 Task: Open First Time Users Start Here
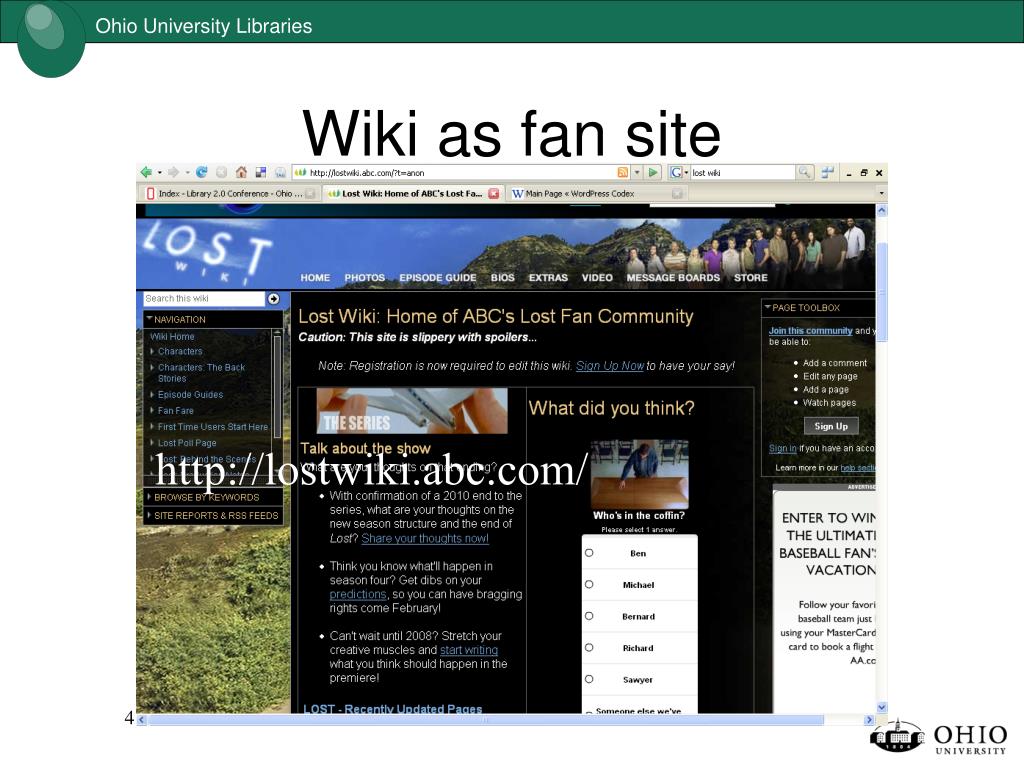(x=212, y=426)
